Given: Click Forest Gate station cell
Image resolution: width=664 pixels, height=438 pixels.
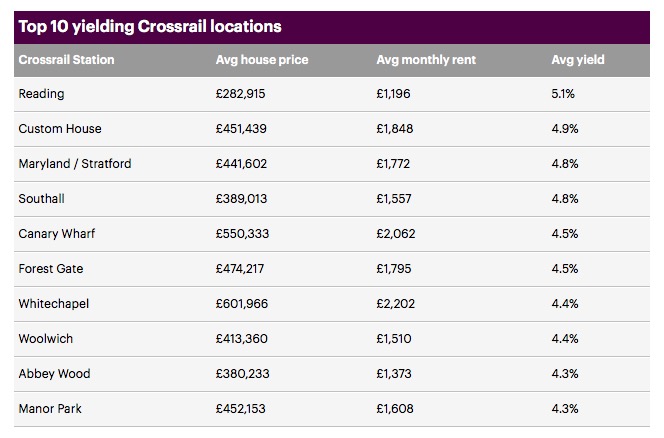Looking at the screenshot, I should (x=50, y=269).
